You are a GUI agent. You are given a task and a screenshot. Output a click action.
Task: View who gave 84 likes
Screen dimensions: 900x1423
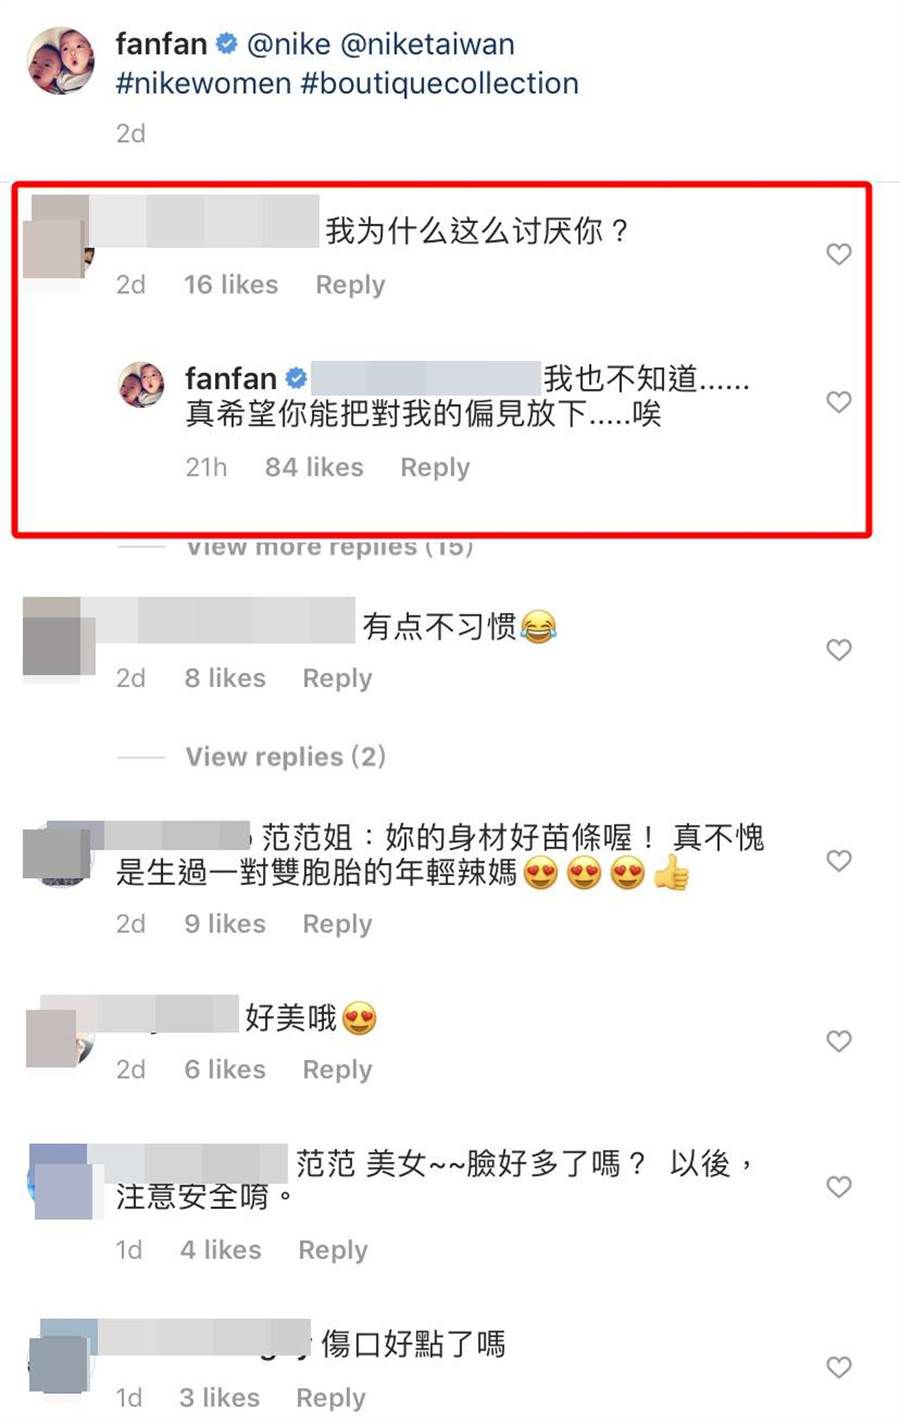coord(314,467)
